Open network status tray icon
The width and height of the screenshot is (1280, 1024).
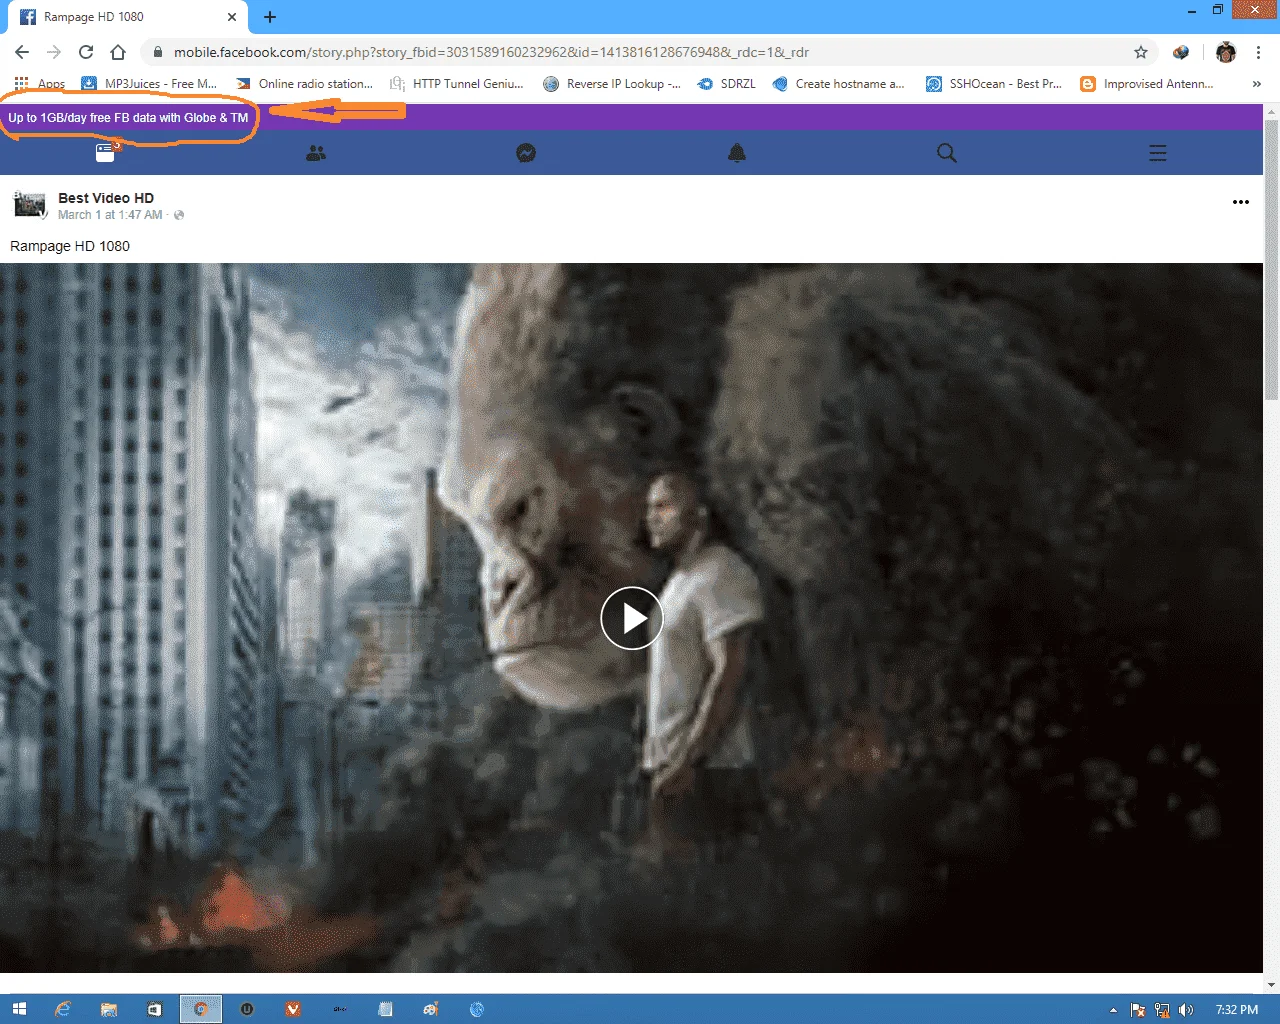coord(1162,1010)
